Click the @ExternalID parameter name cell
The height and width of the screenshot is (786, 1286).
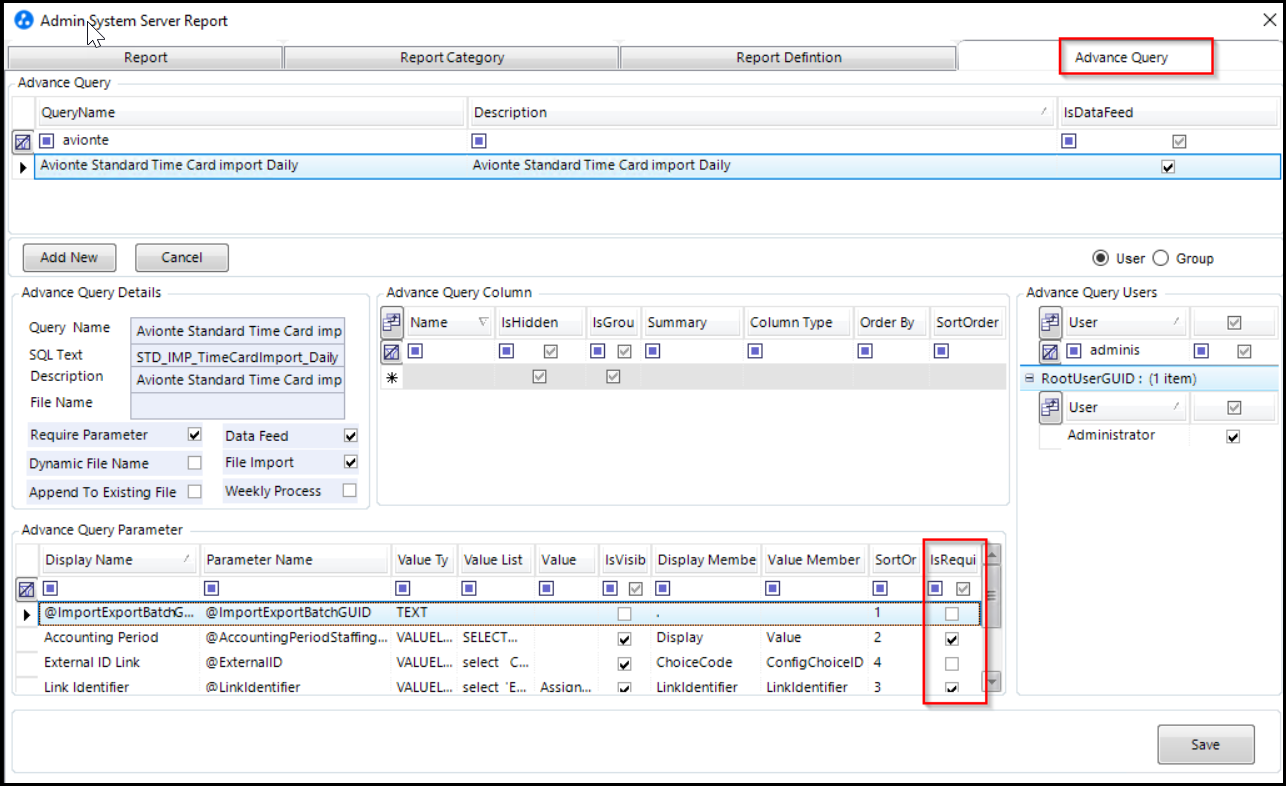[x=295, y=662]
